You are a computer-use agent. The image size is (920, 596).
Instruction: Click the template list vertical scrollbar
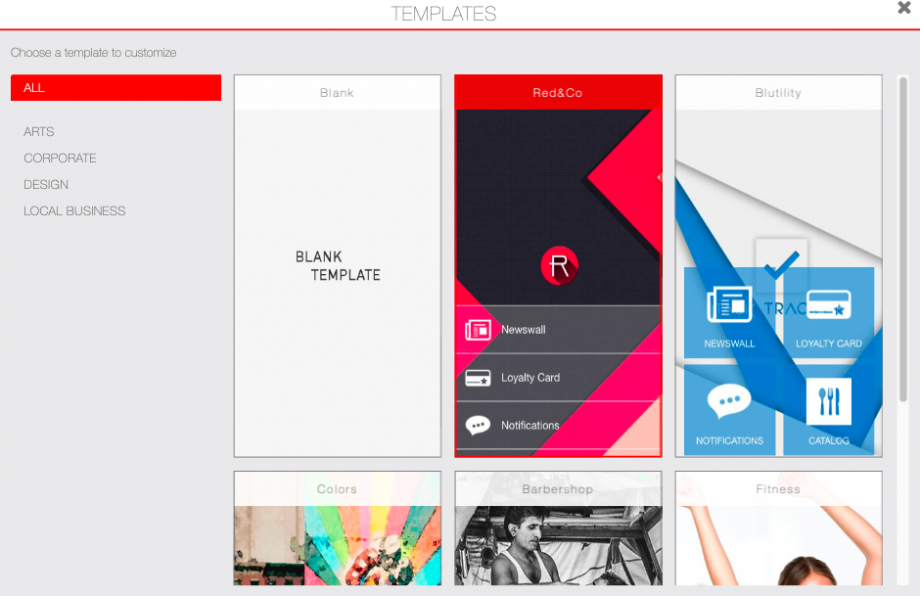click(x=903, y=240)
